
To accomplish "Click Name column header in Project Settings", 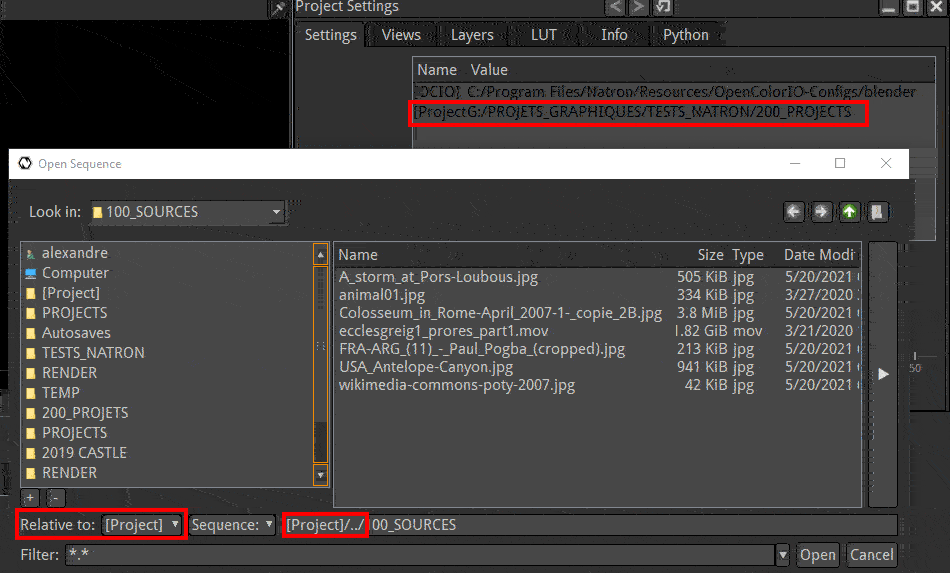I will [437, 70].
